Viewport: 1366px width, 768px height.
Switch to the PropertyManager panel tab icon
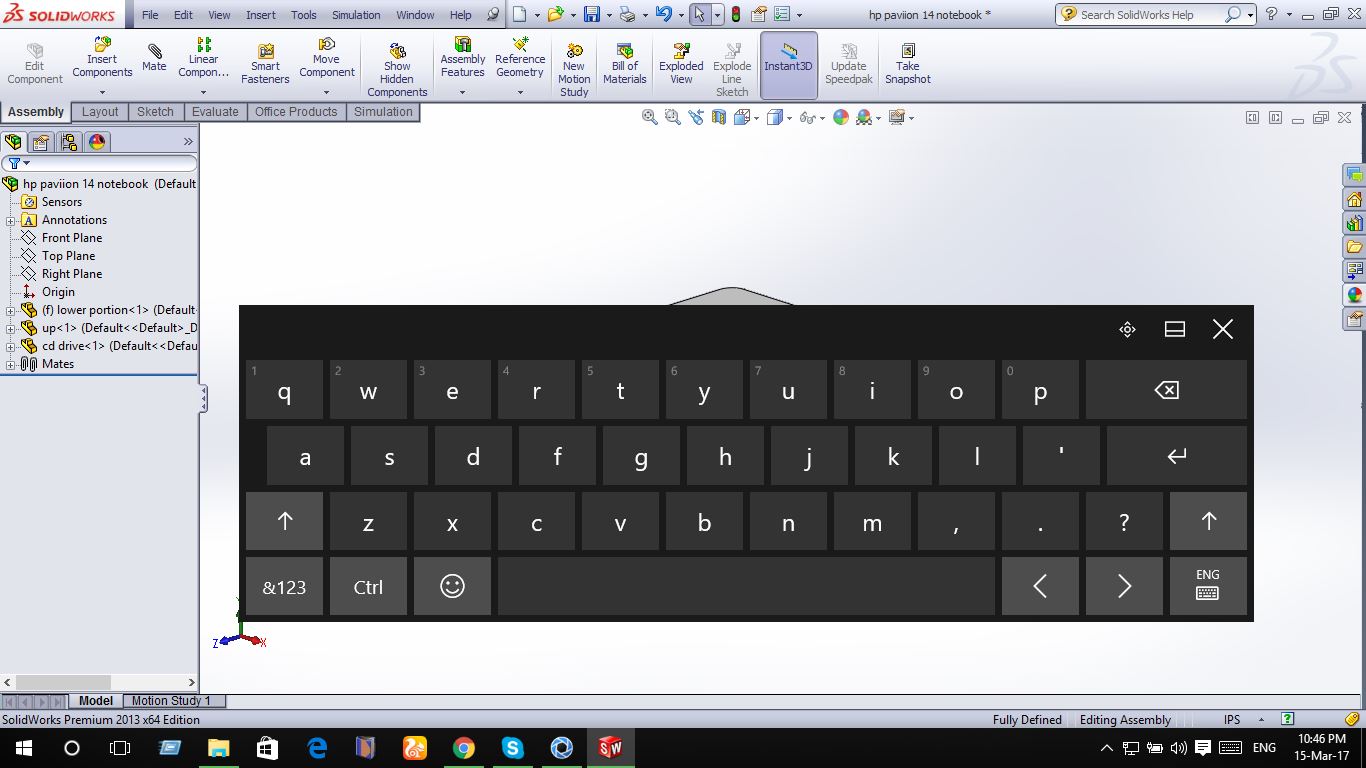[x=41, y=142]
